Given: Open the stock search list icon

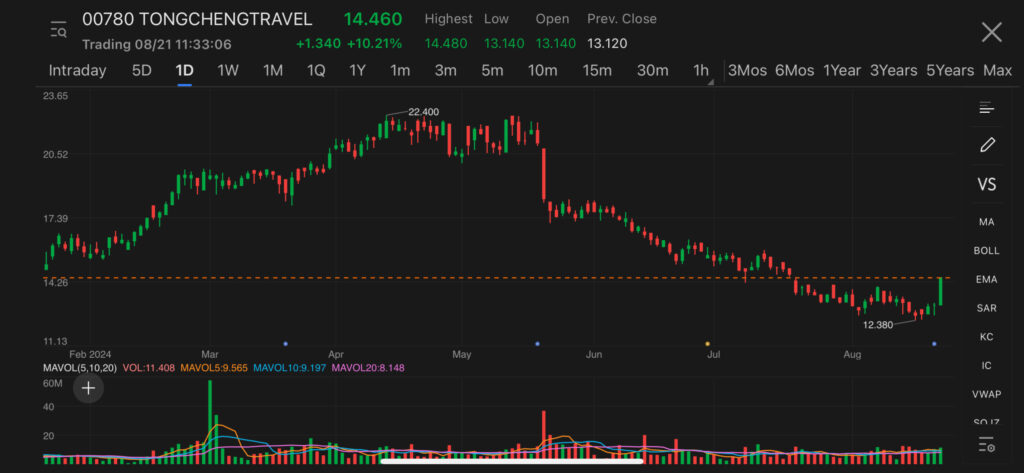Looking at the screenshot, I should pyautogui.click(x=59, y=30).
